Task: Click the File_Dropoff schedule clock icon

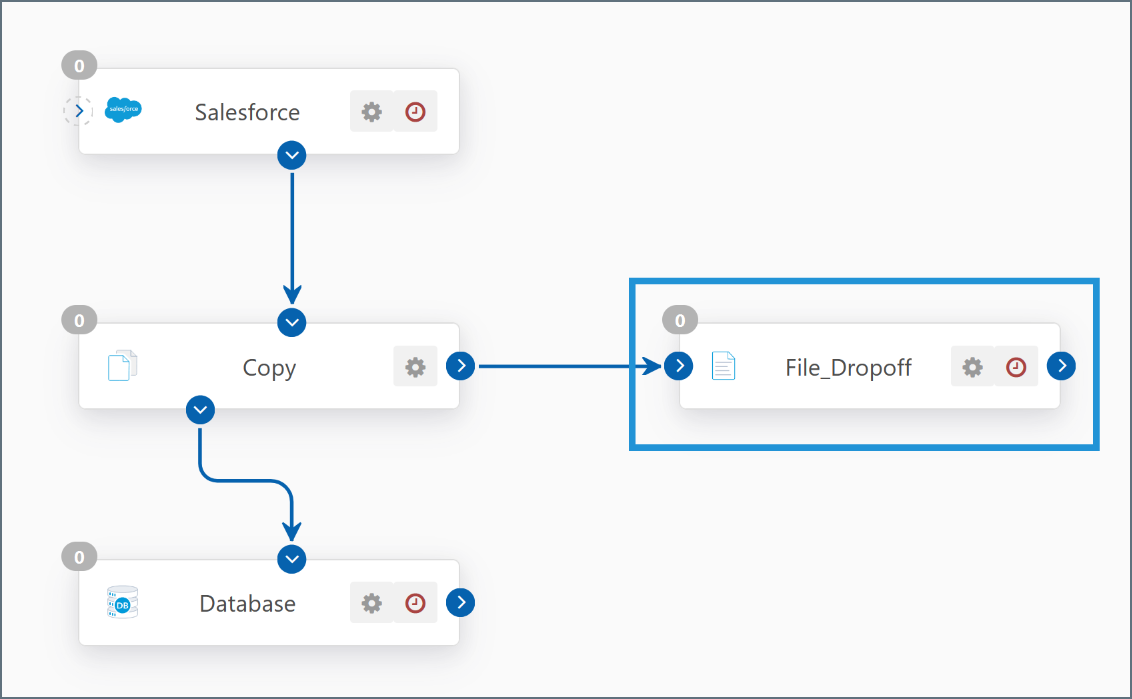Action: point(1016,367)
